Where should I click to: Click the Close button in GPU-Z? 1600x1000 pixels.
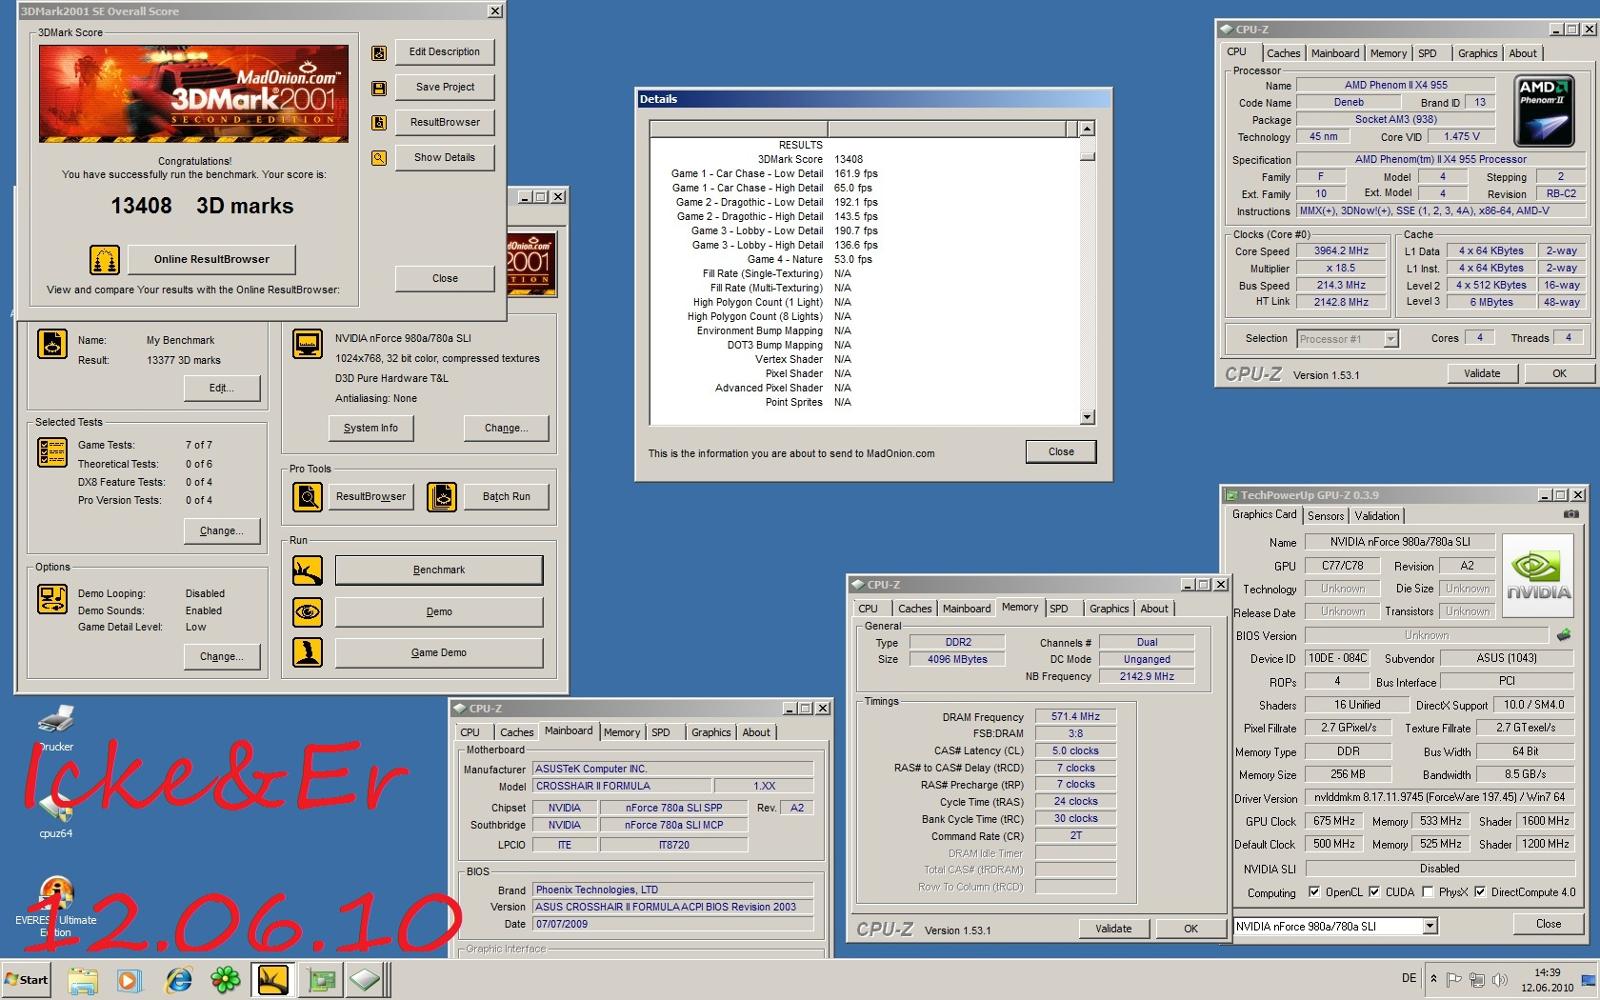click(1548, 924)
